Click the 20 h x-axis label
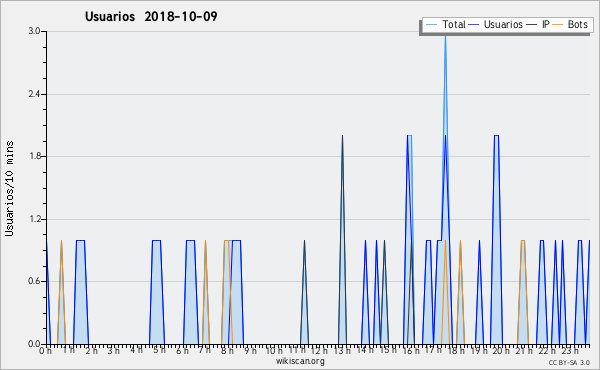Image resolution: width=600 pixels, height=370 pixels. click(x=501, y=351)
